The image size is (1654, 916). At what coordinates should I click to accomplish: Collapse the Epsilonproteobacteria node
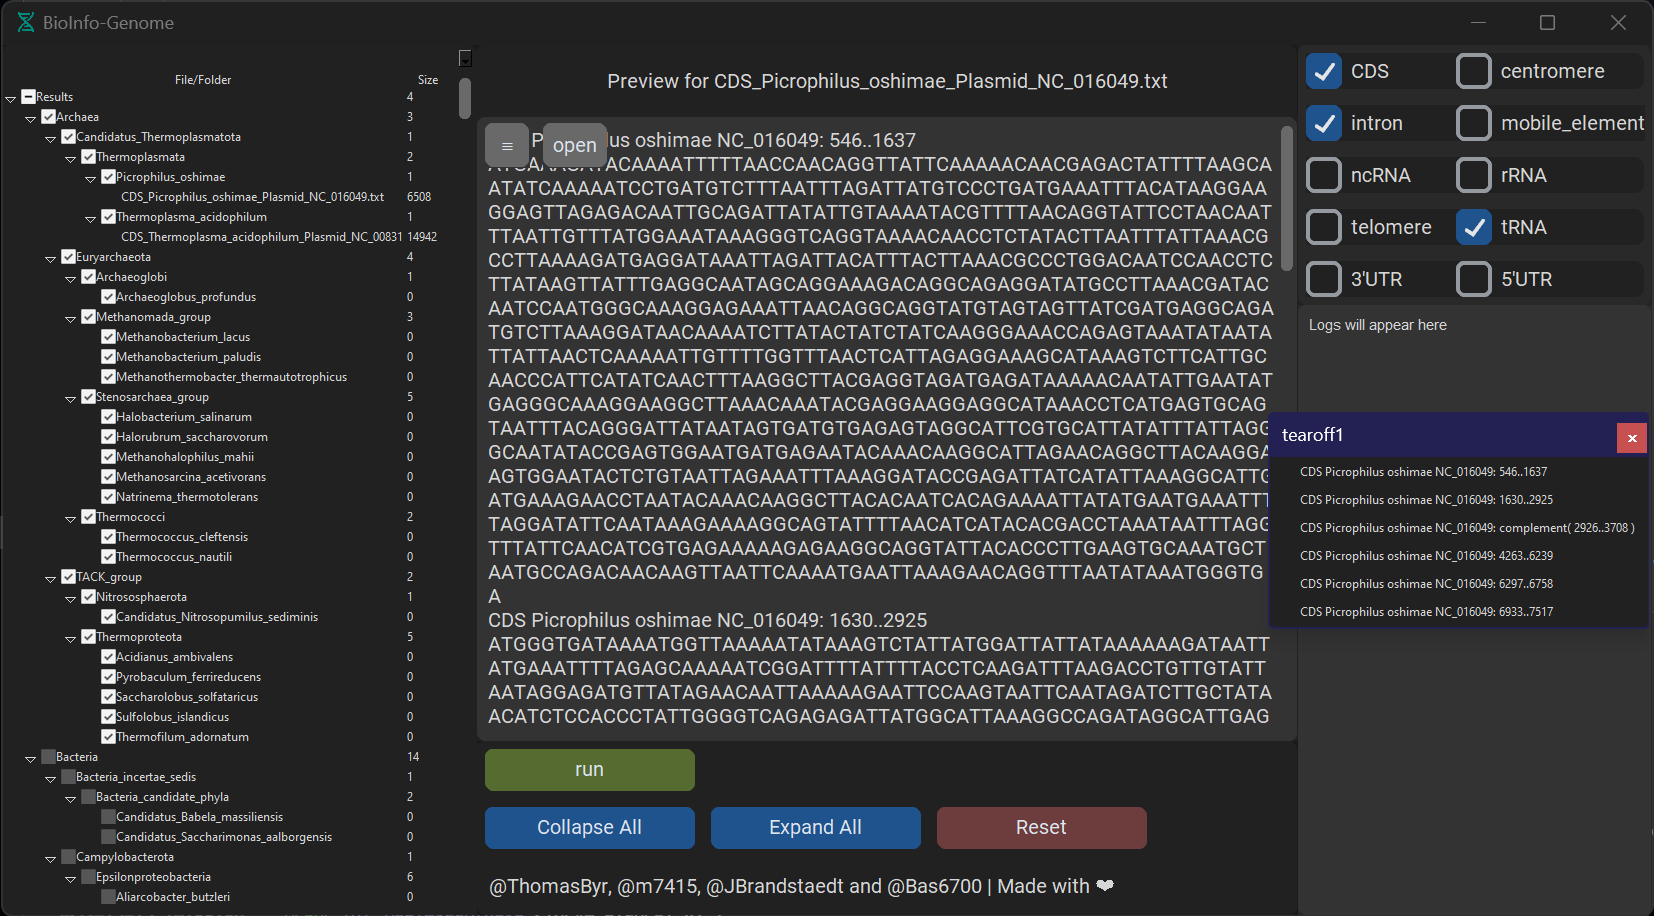71,878
